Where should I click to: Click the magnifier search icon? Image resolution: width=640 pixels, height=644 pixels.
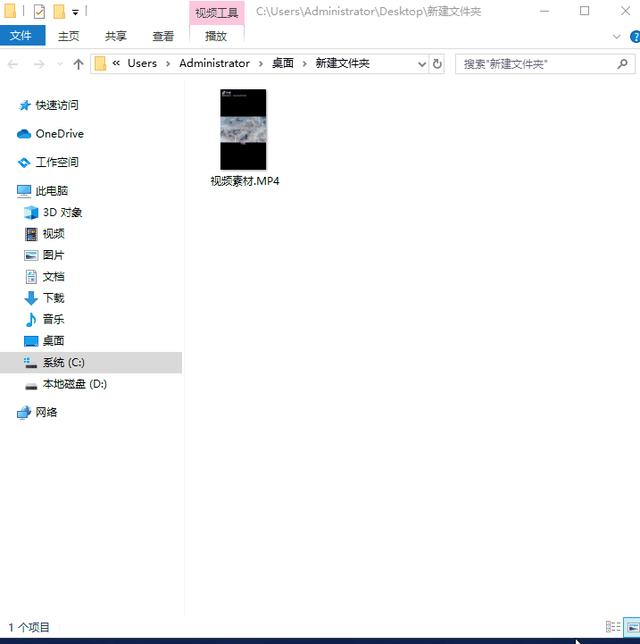click(x=622, y=64)
